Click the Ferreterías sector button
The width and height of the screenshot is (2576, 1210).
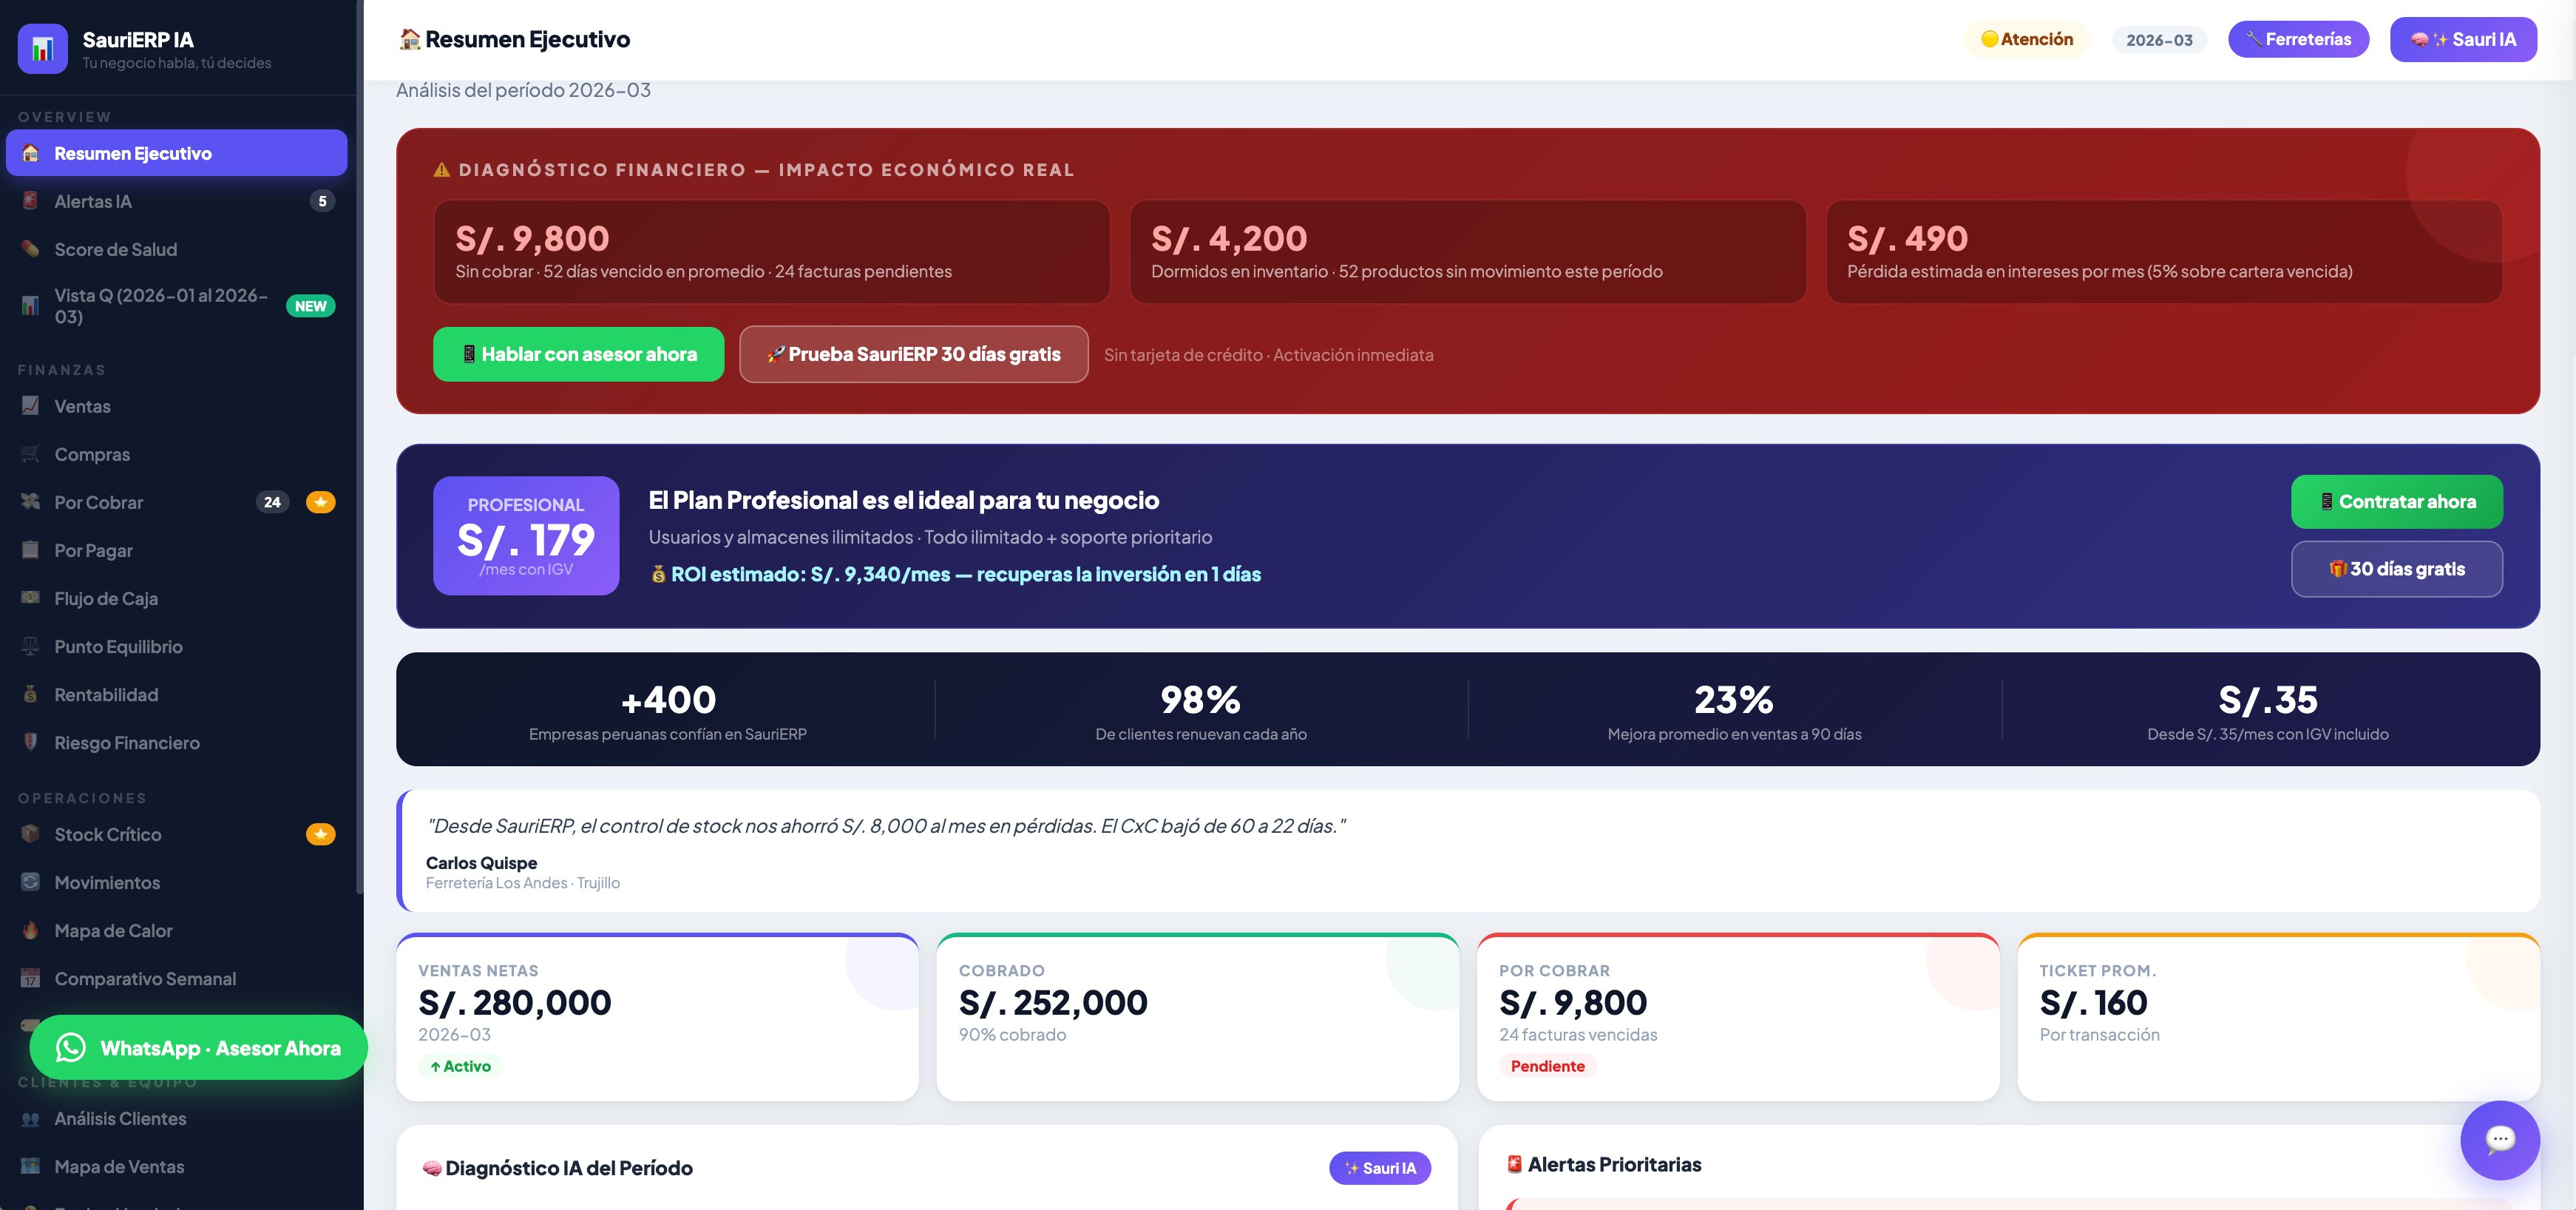coord(2298,39)
